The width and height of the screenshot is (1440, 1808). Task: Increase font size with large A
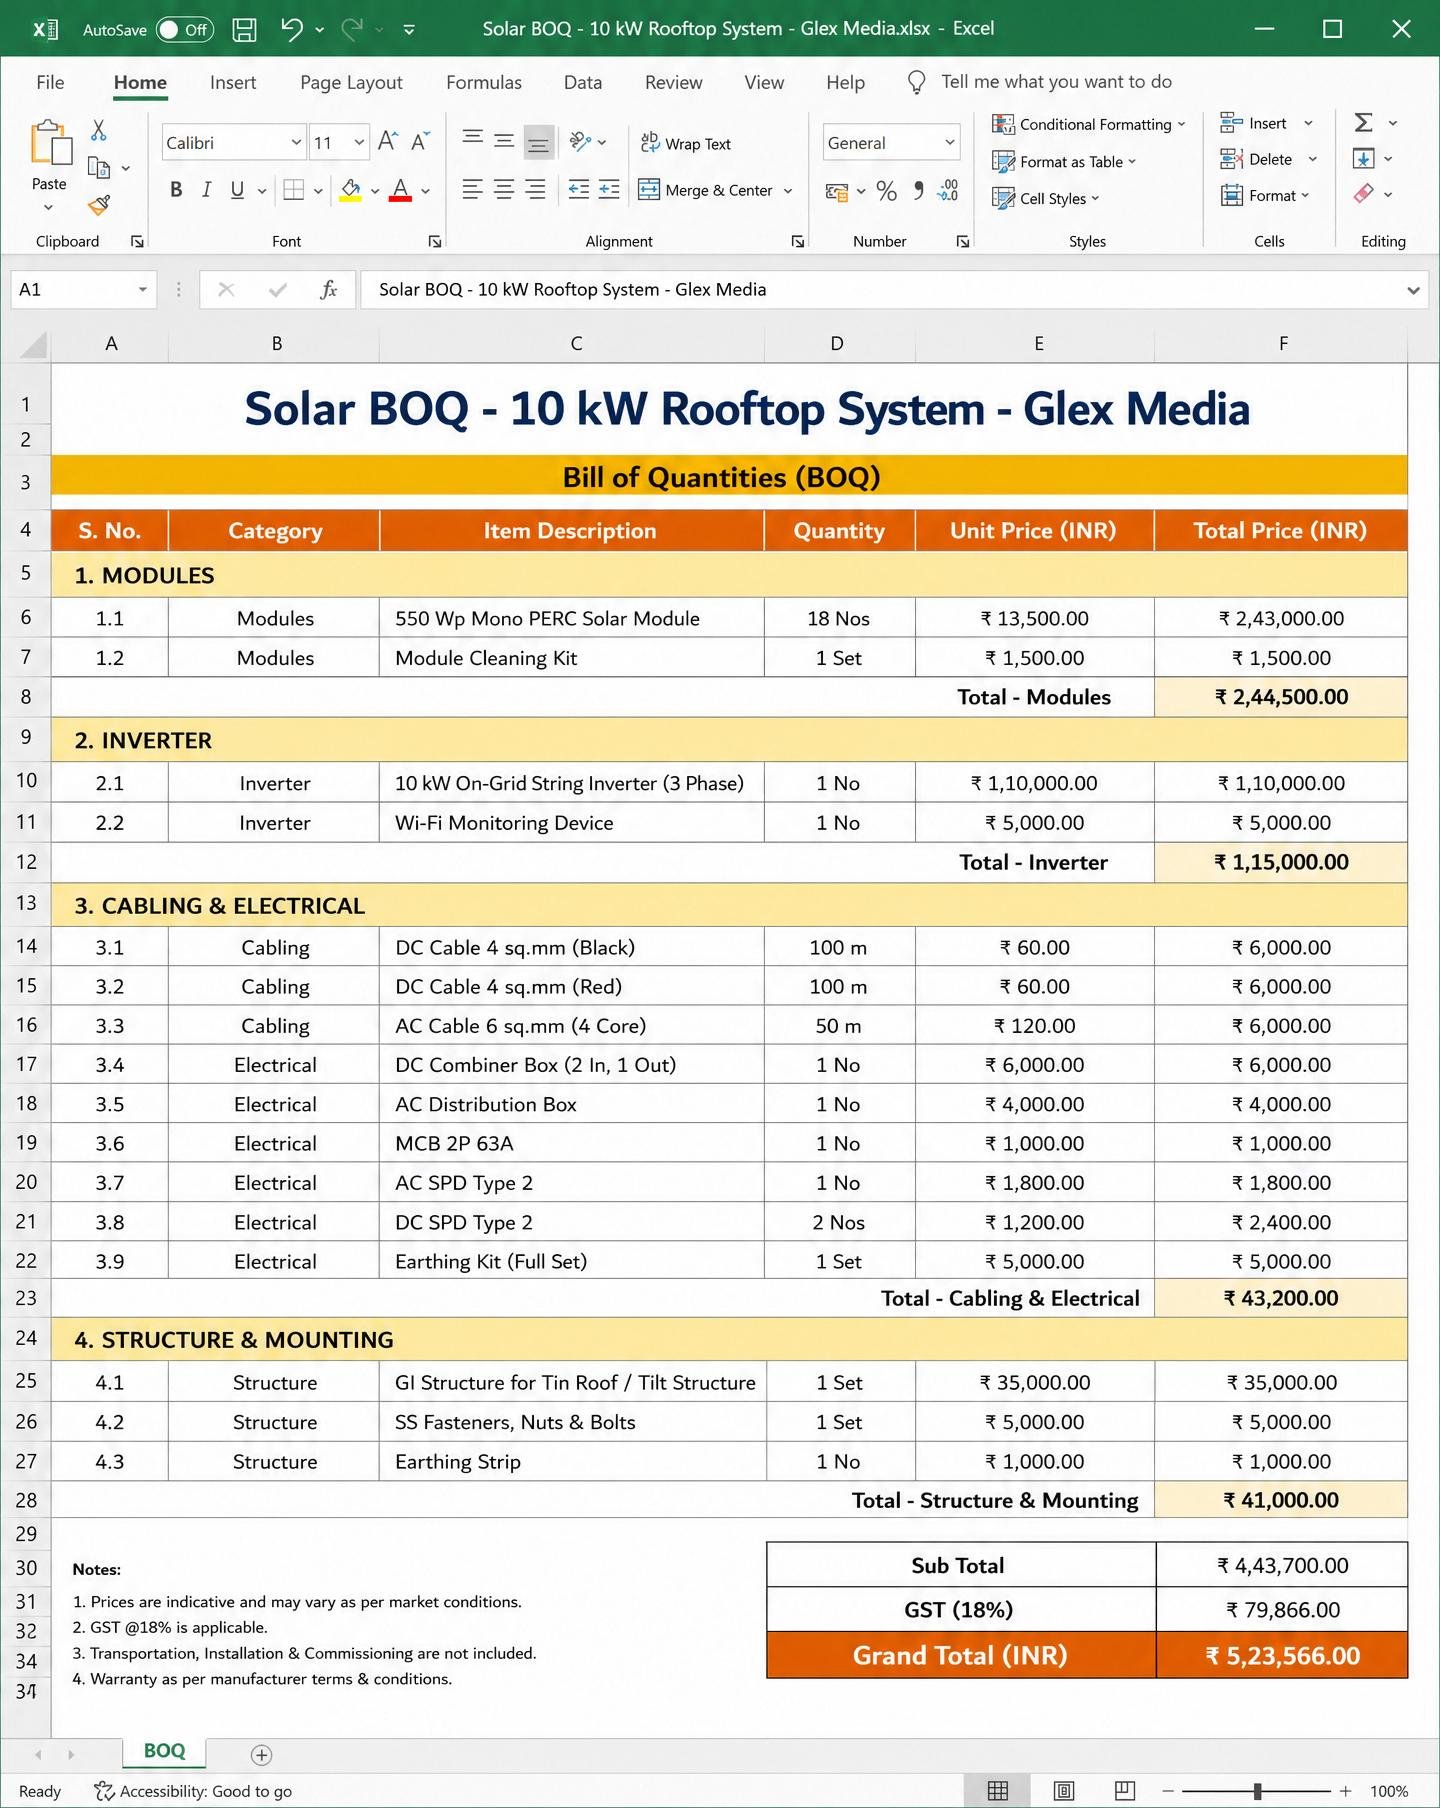coord(388,142)
